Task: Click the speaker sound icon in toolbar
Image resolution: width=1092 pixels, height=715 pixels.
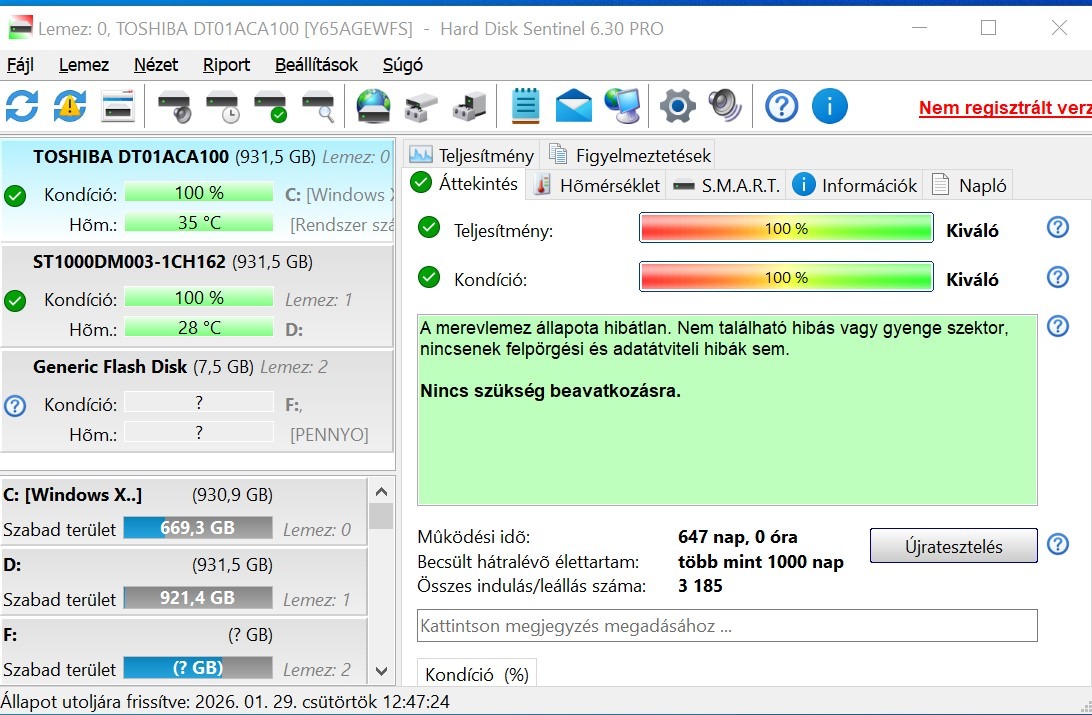Action: pyautogui.click(x=725, y=107)
